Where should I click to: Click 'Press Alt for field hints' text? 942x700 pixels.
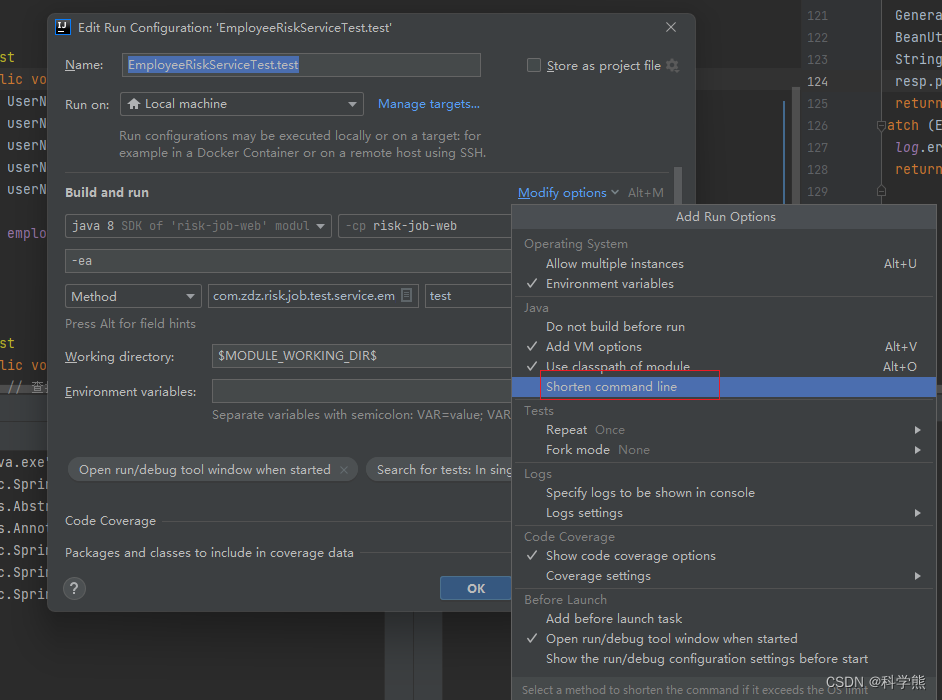pos(130,324)
